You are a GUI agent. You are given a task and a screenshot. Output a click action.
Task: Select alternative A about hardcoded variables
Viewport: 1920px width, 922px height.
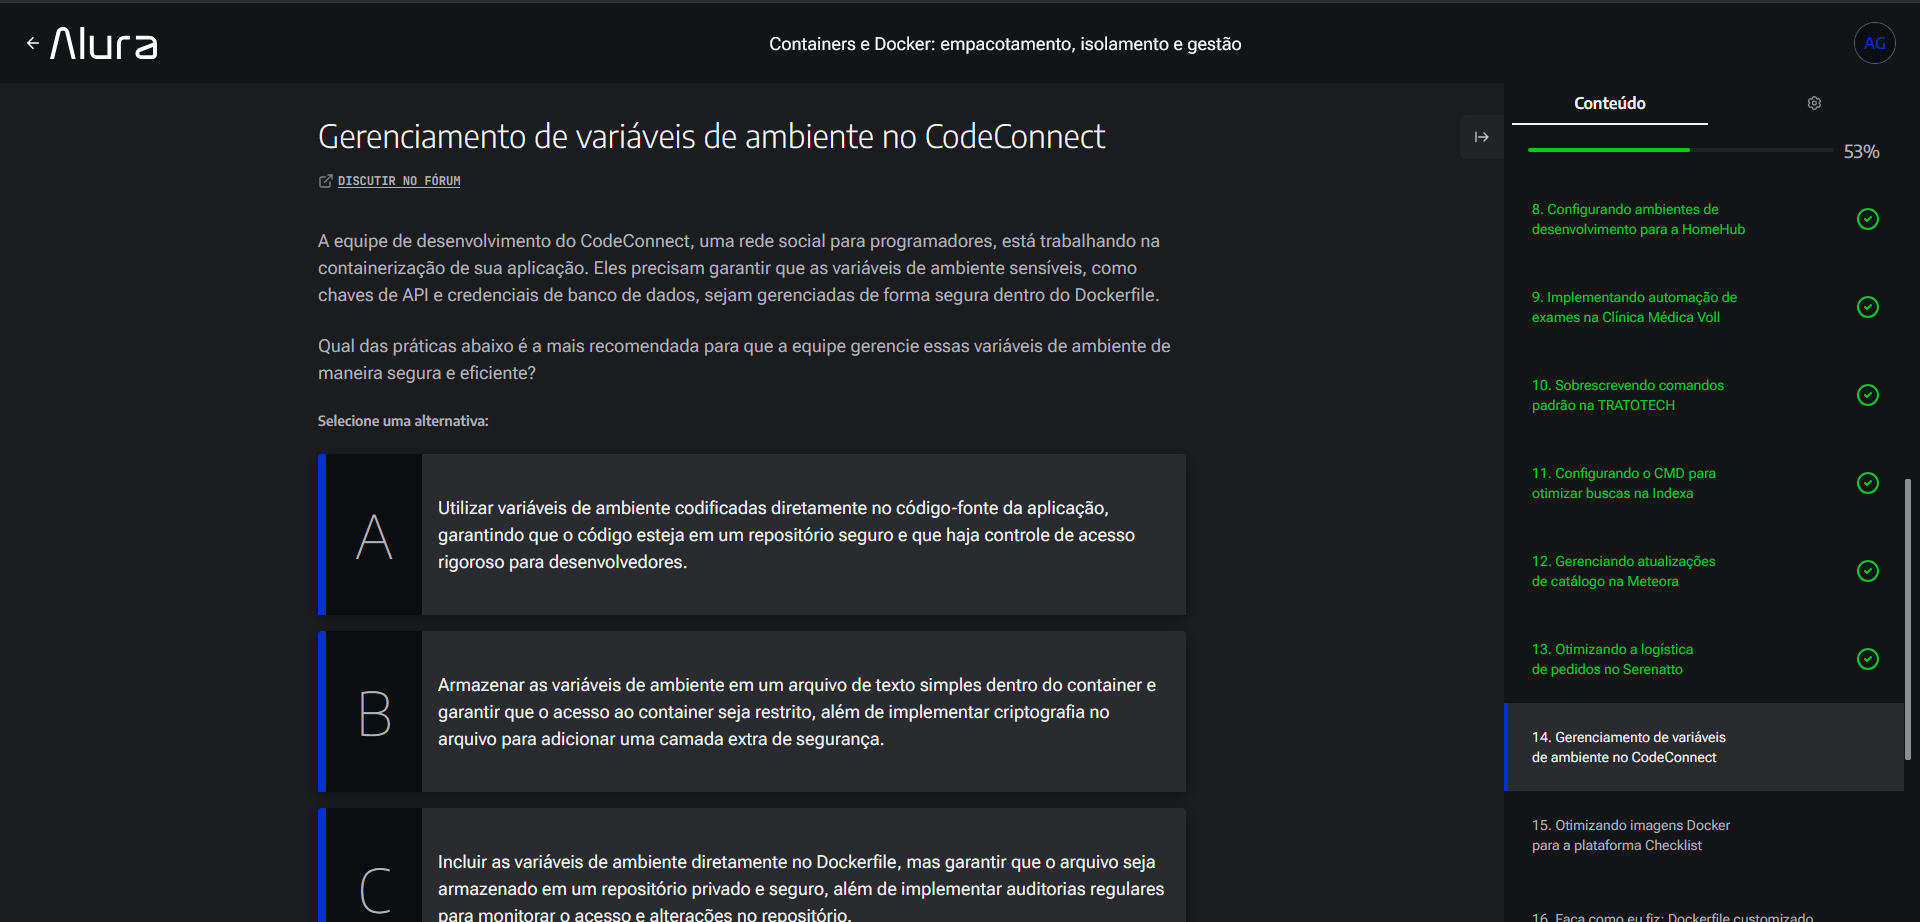pos(752,535)
